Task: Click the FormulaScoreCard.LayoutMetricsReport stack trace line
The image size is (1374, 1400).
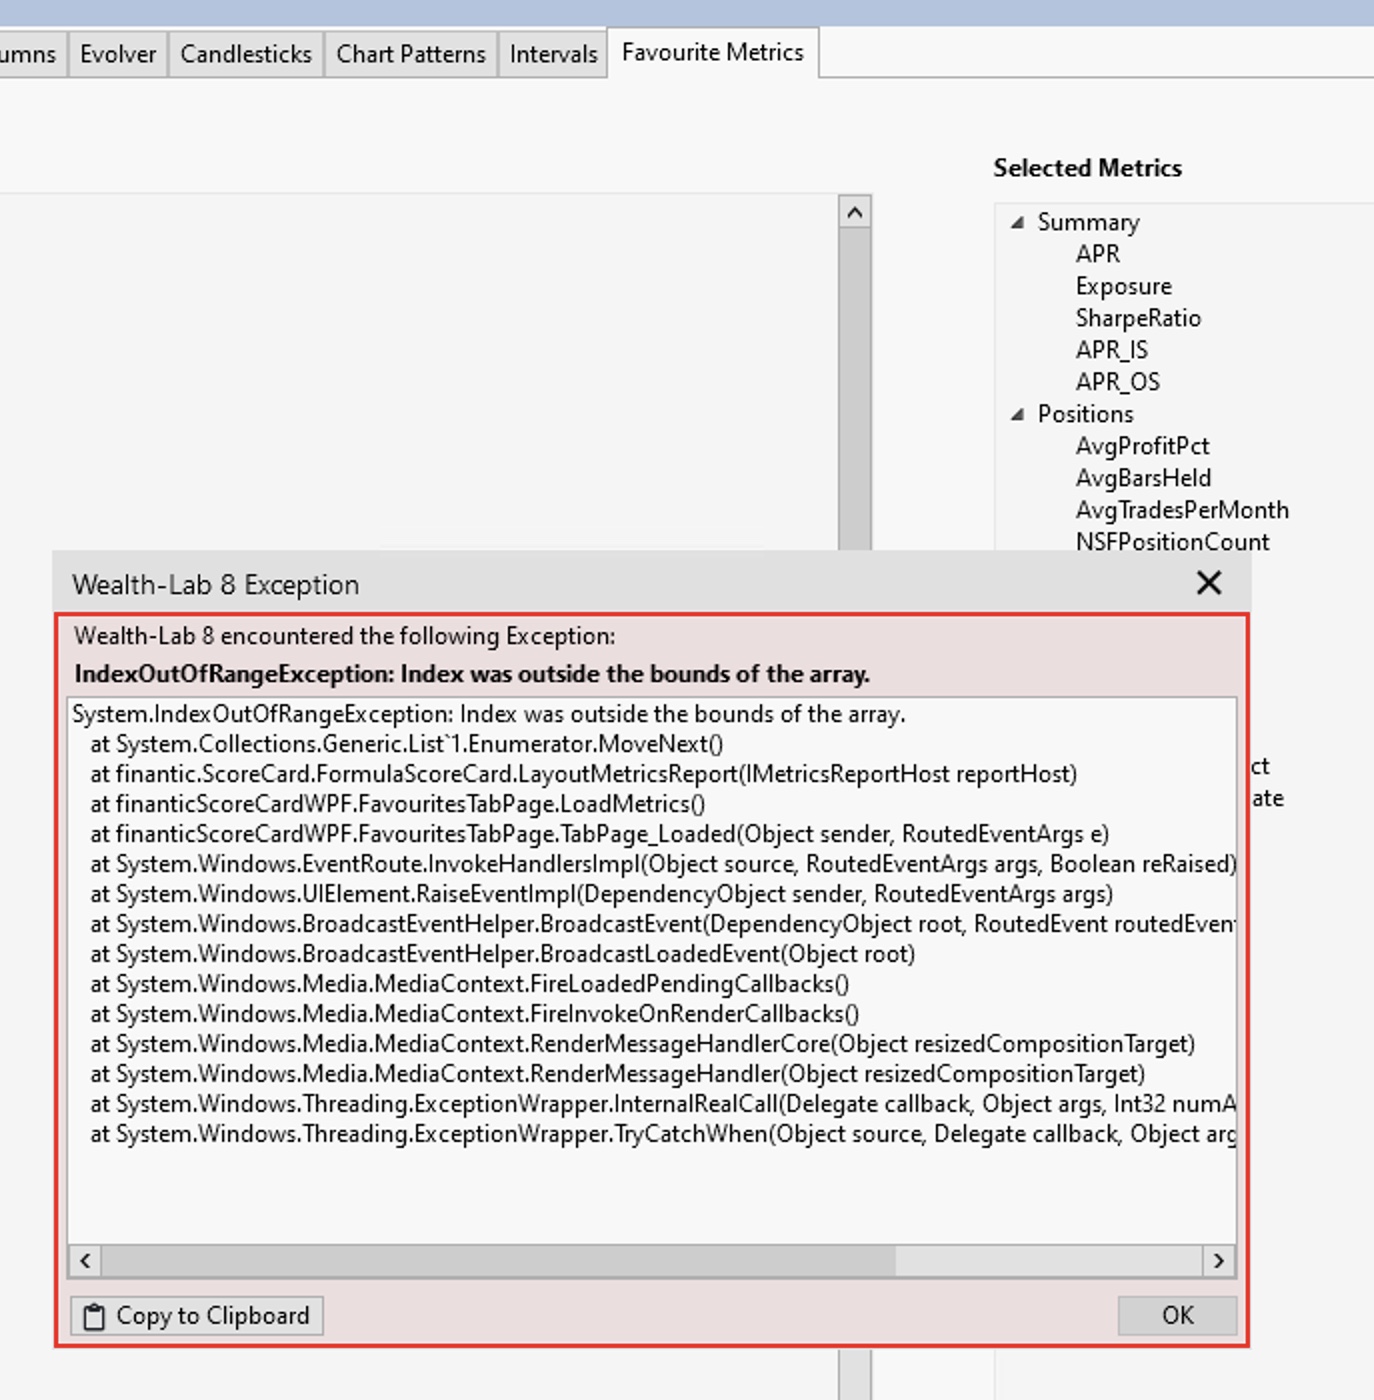Action: pos(583,774)
